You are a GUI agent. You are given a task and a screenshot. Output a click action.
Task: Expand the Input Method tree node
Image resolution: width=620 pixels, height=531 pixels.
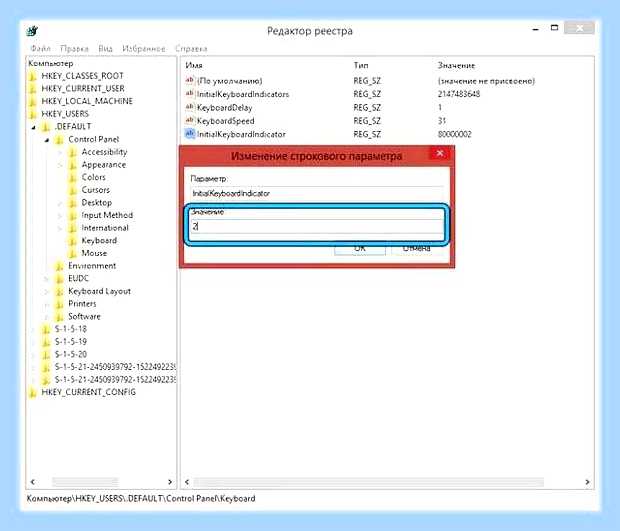coord(60,216)
